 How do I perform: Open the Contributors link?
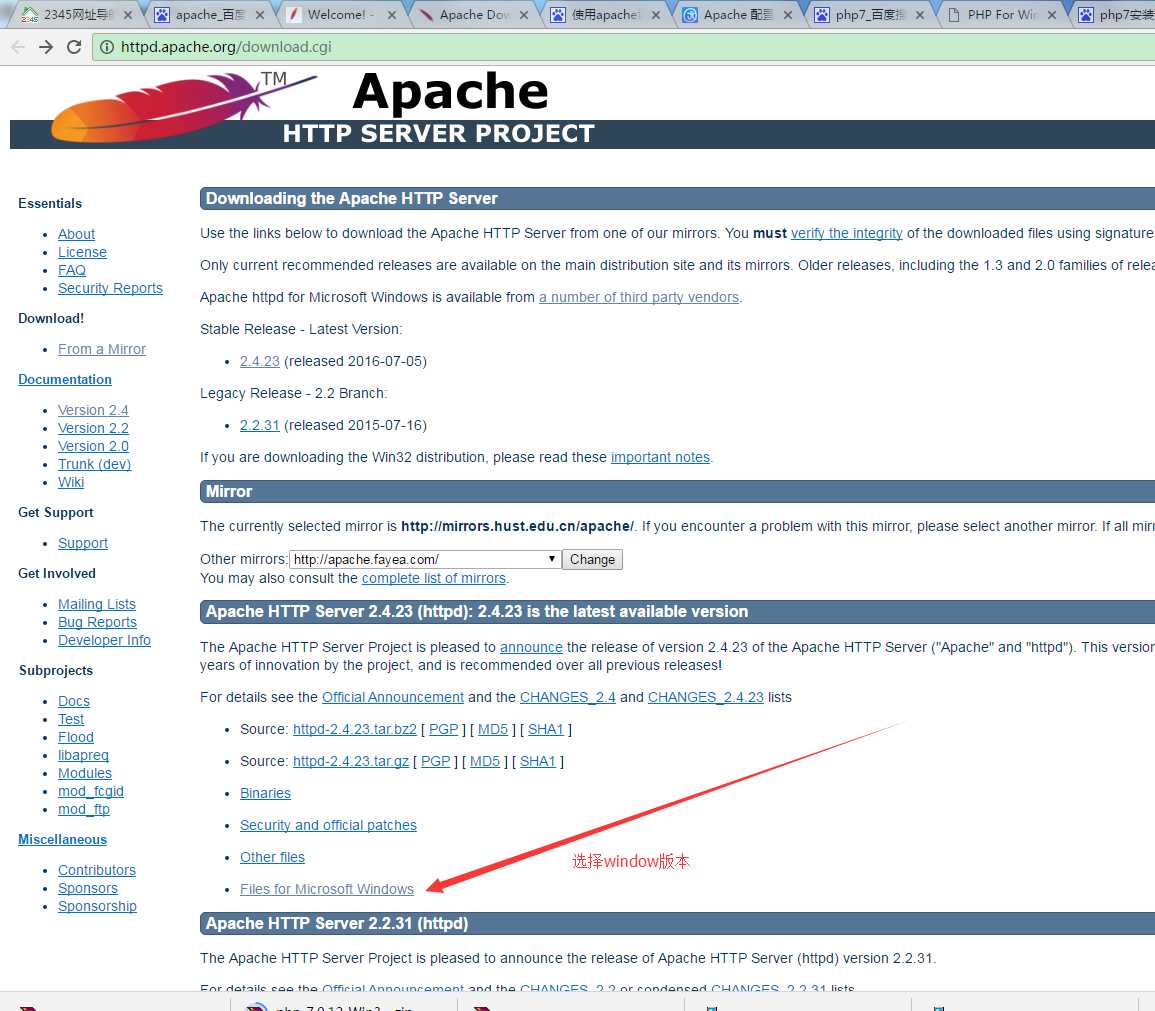pos(97,870)
